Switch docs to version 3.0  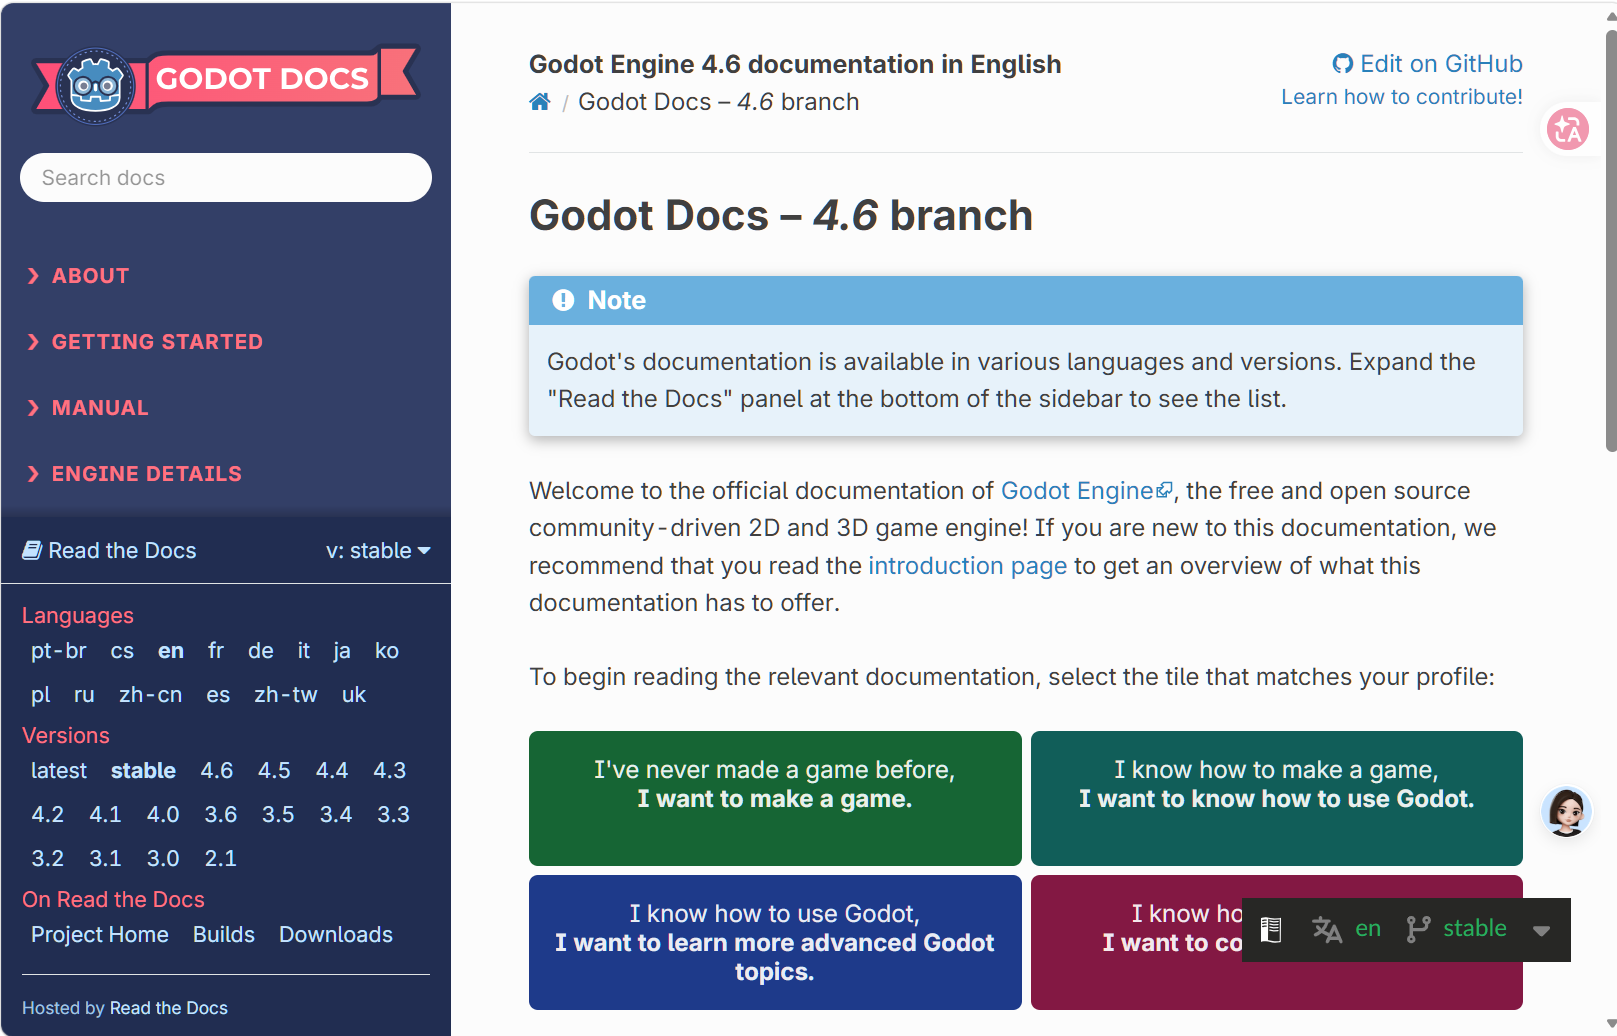click(163, 859)
